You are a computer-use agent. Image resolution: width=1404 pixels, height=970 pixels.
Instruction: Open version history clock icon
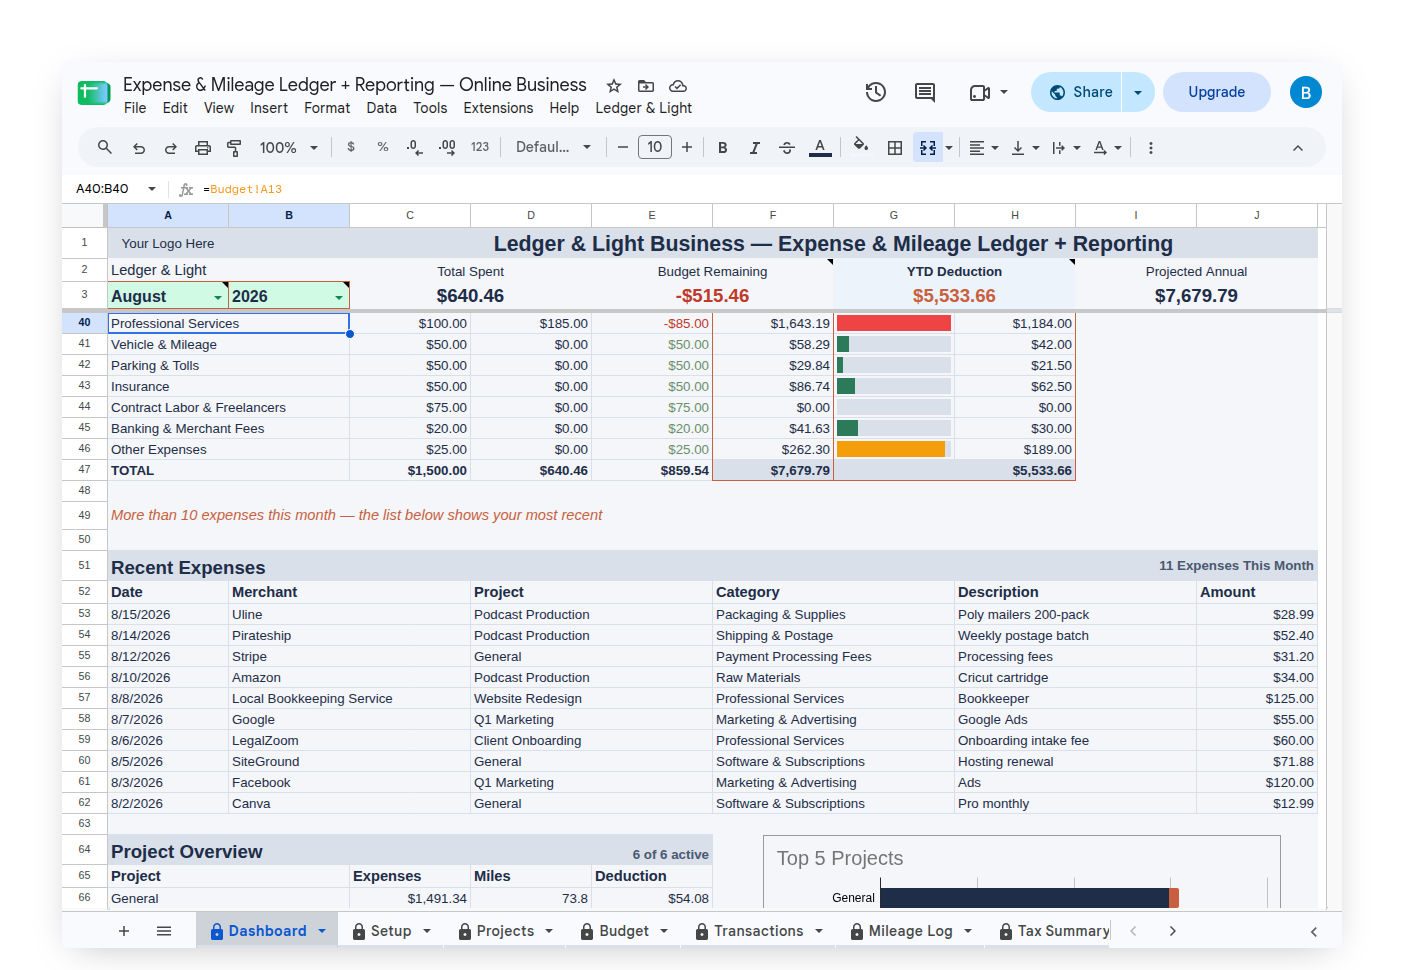[876, 92]
